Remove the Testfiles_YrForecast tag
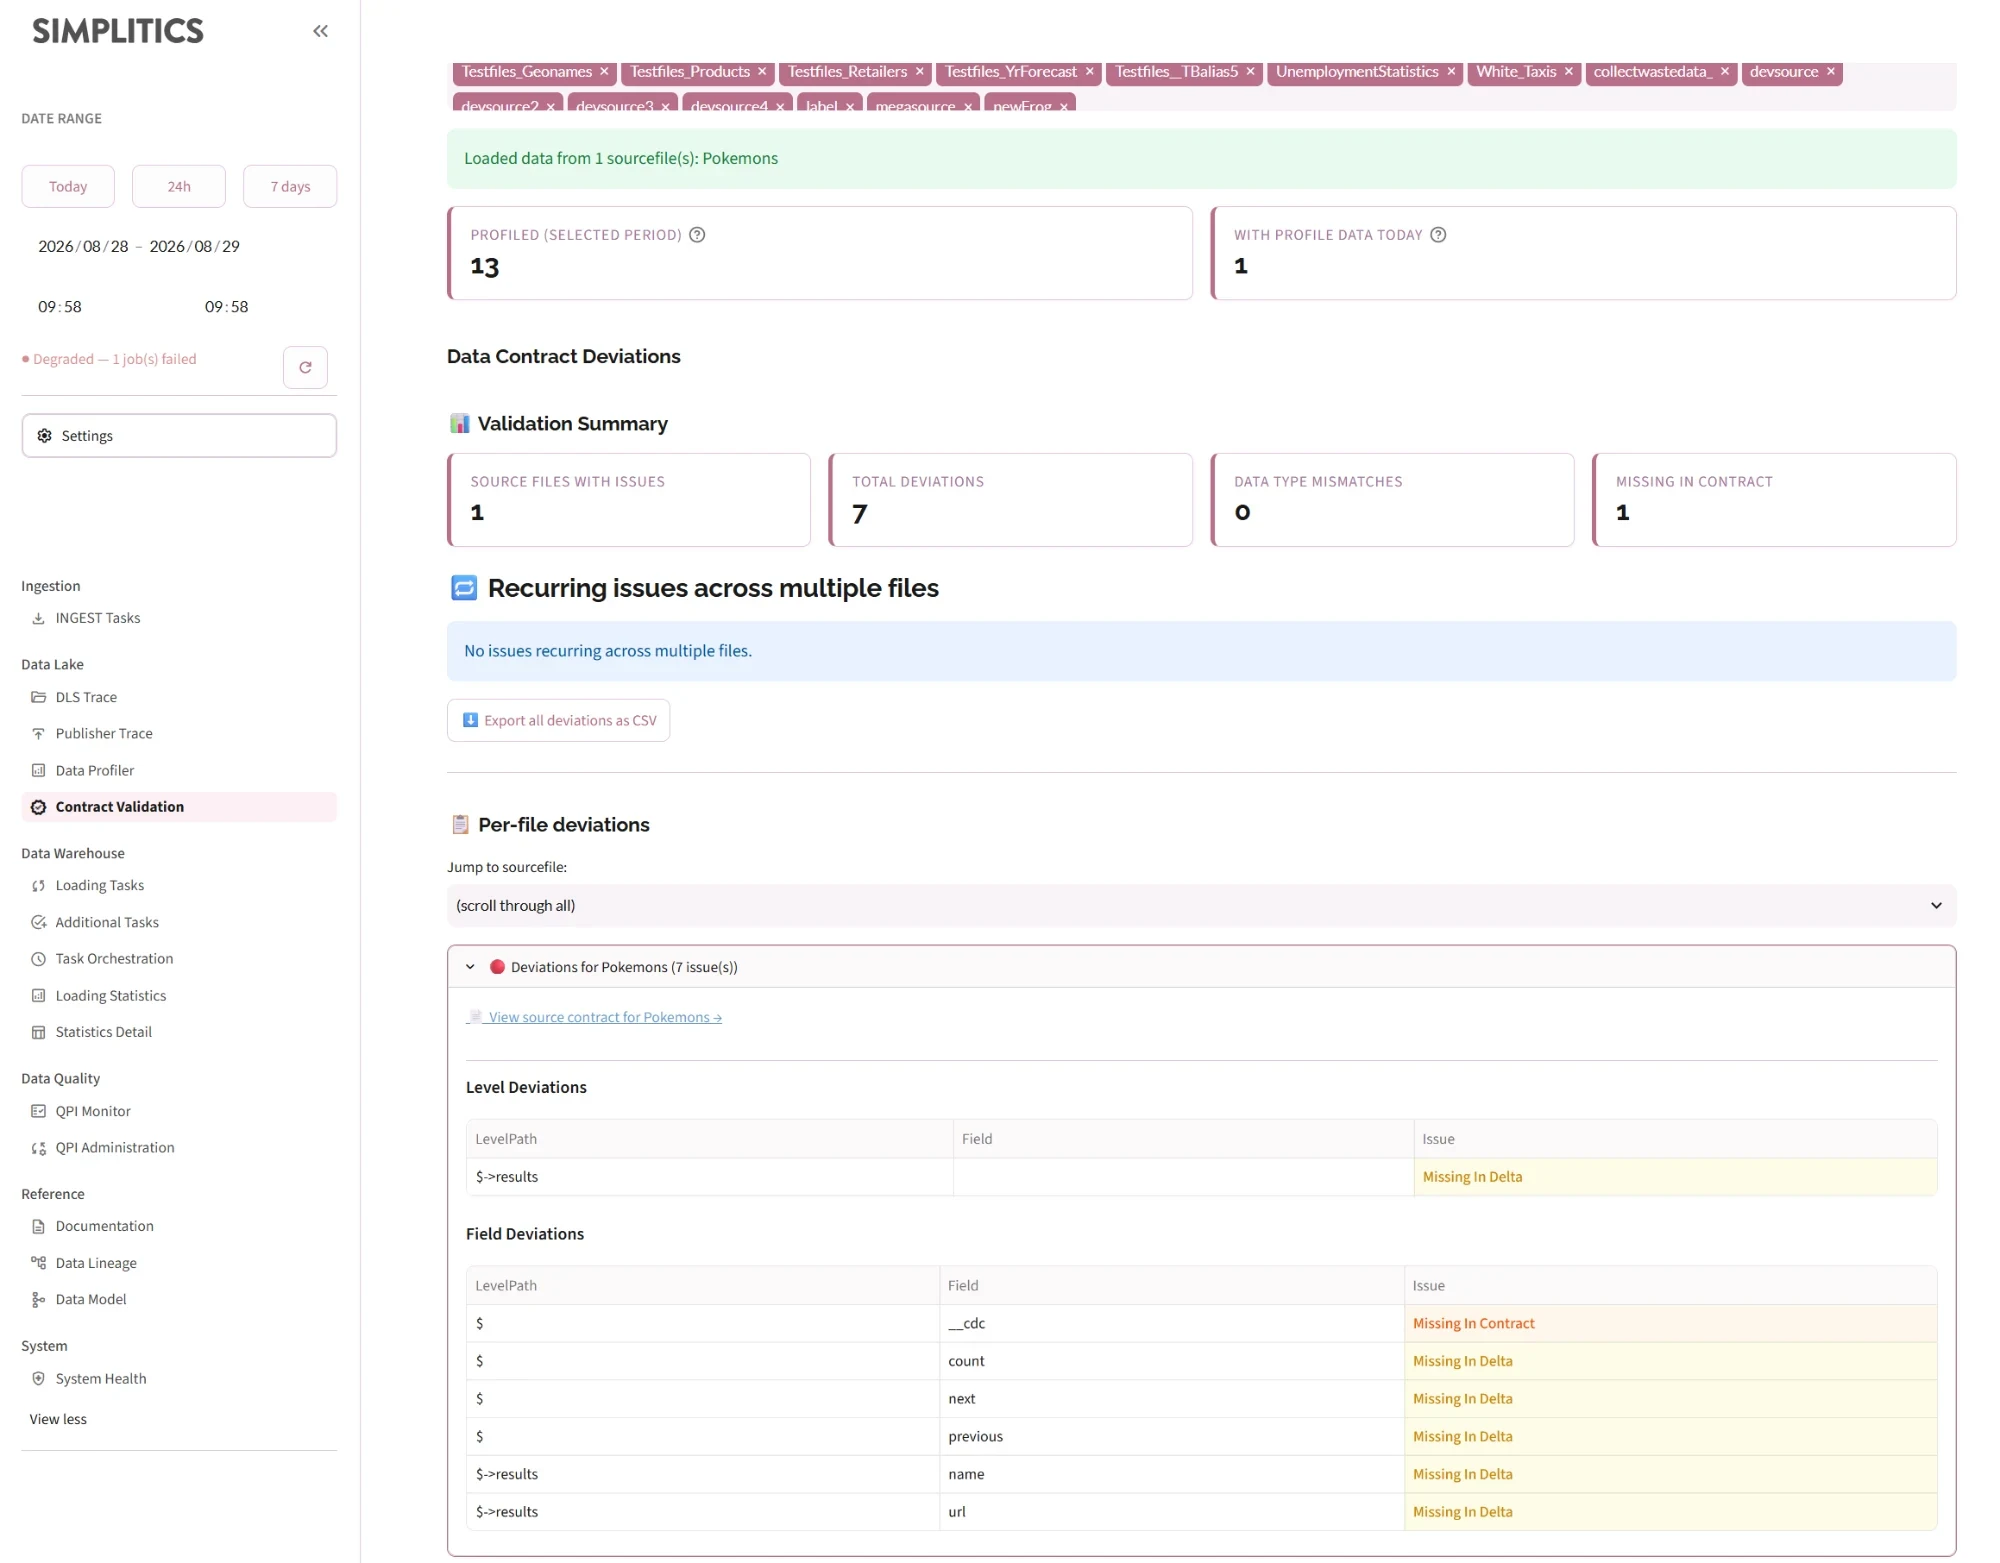The image size is (2000, 1563). tap(1090, 72)
